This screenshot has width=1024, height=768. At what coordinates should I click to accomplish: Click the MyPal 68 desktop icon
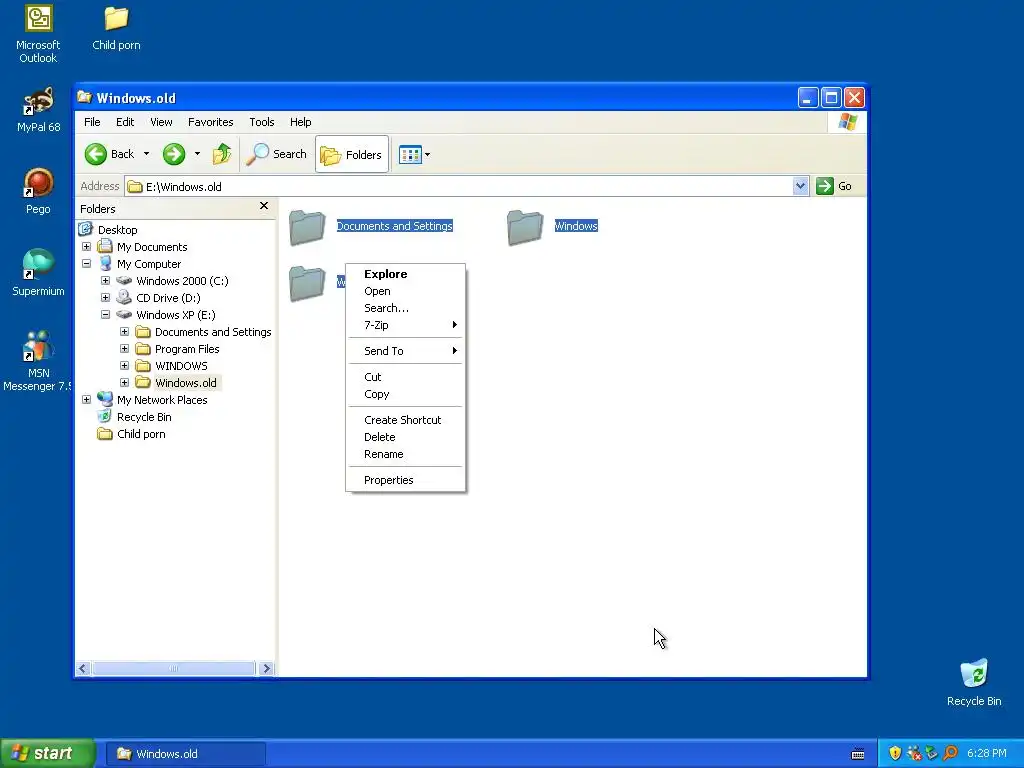click(x=38, y=109)
